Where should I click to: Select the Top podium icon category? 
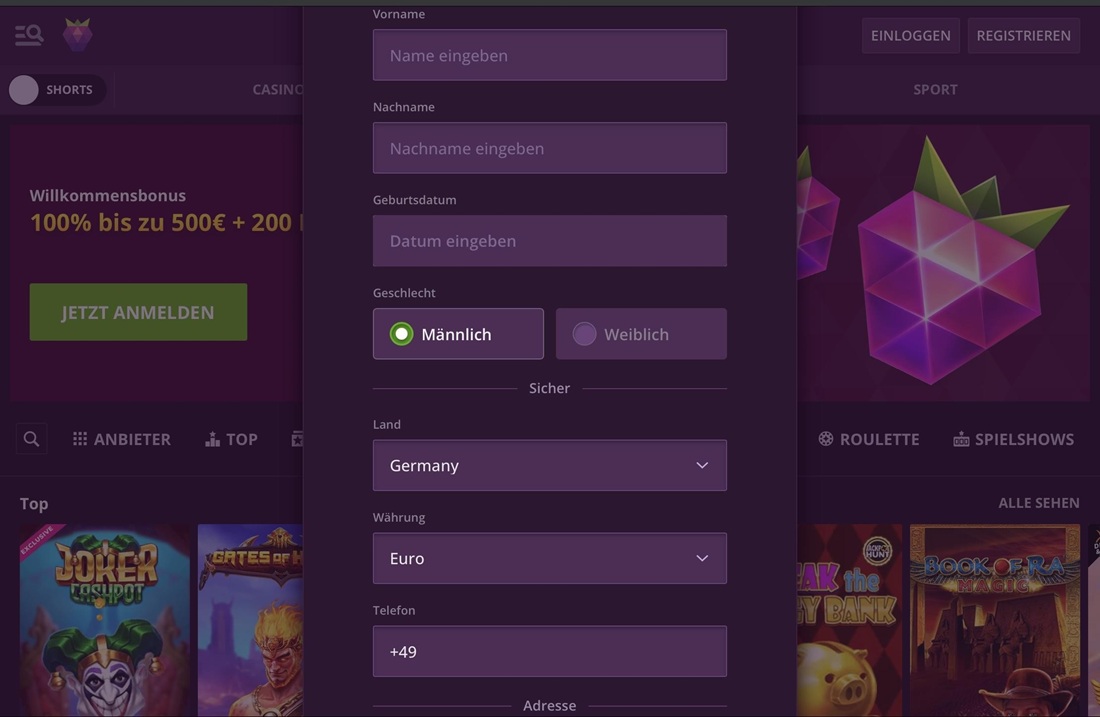[212, 439]
